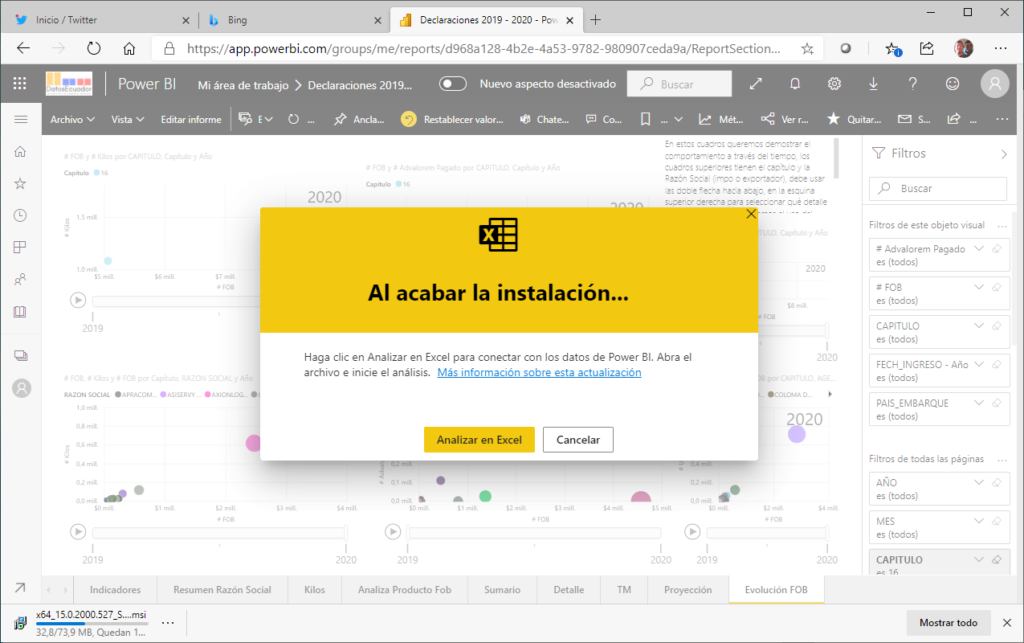Switch to Analiza Producto Fob tab
The height and width of the screenshot is (643, 1024).
[x=404, y=589]
